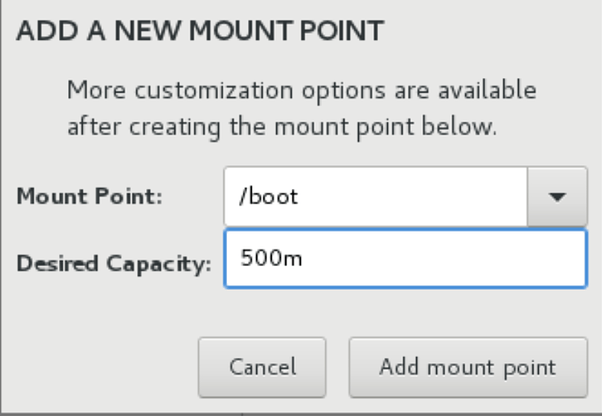This screenshot has height=416, width=602.
Task: Select the Mount Point: label
Action: pos(89,196)
